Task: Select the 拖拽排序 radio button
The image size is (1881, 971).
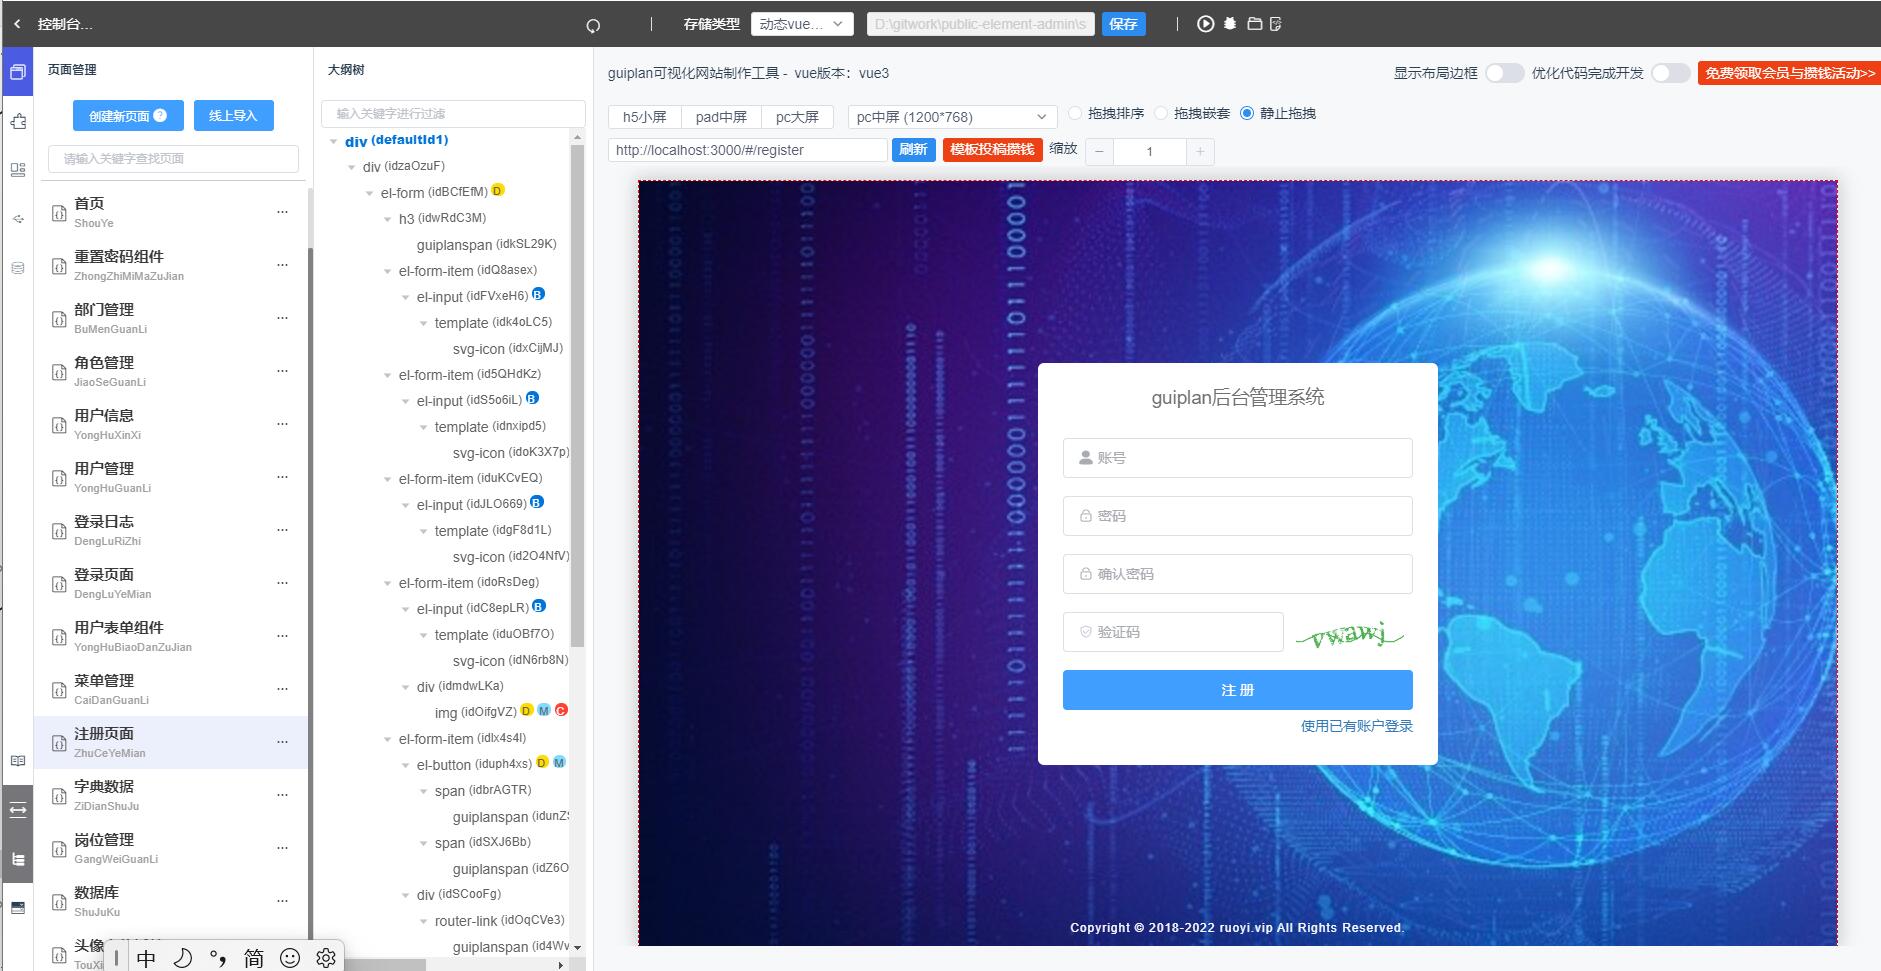Action: (x=1076, y=114)
